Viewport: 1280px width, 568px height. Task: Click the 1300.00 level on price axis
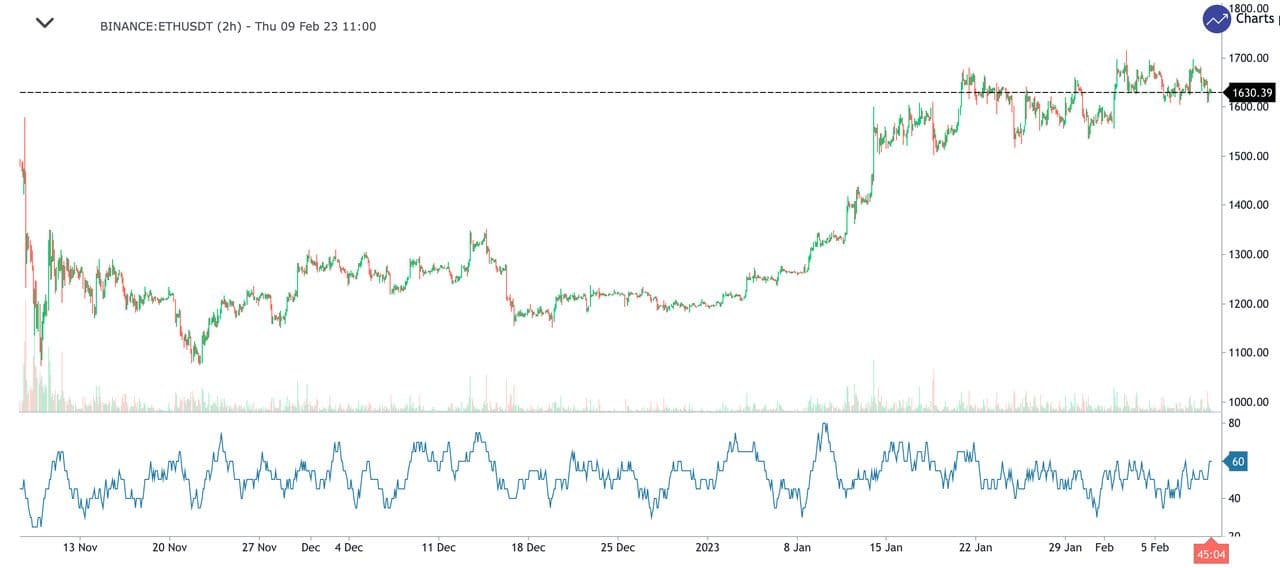pyautogui.click(x=1249, y=254)
